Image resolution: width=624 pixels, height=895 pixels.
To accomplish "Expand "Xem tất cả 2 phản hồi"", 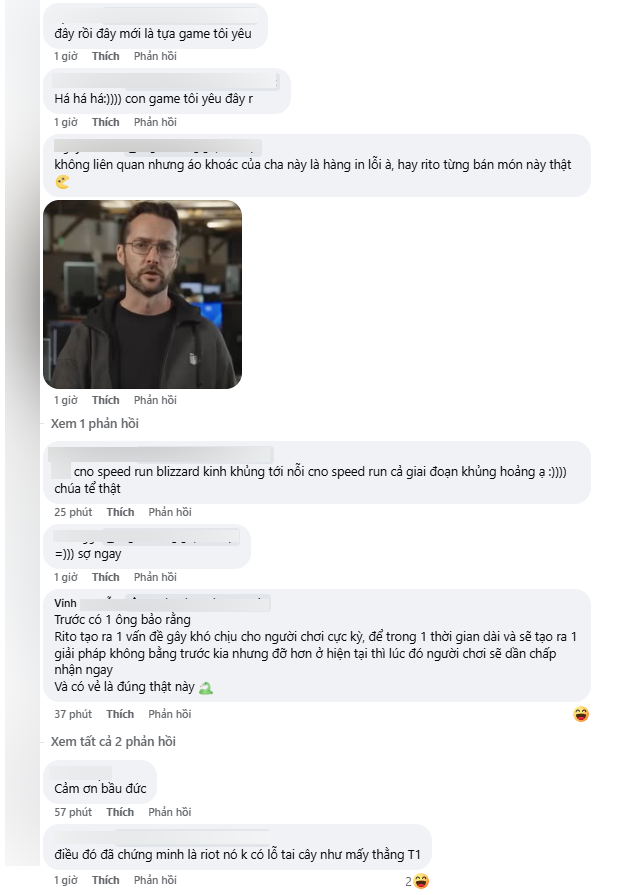I will 113,741.
